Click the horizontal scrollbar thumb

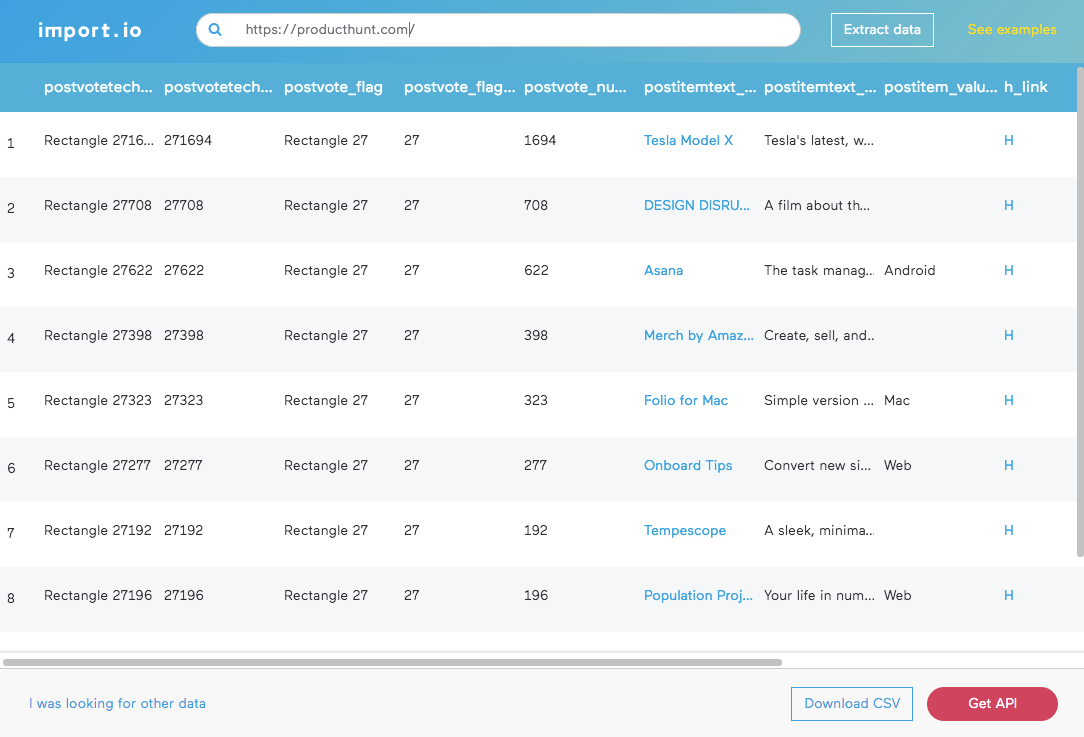[392, 662]
